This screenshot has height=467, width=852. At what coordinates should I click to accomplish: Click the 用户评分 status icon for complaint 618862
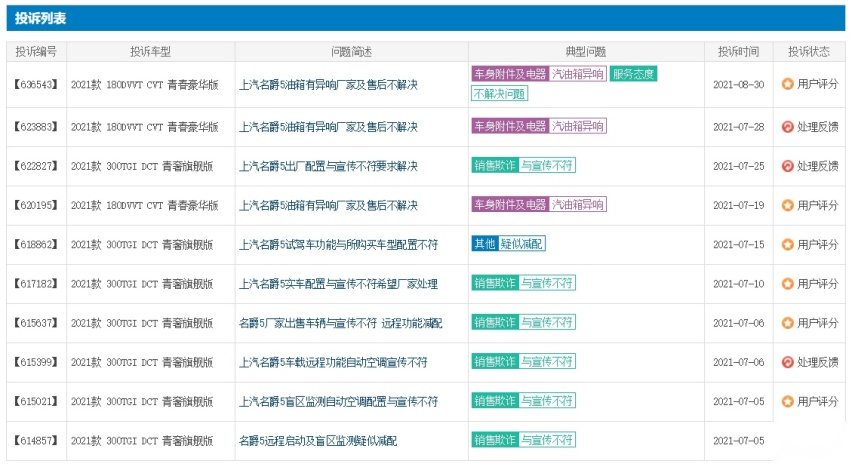[x=787, y=244]
